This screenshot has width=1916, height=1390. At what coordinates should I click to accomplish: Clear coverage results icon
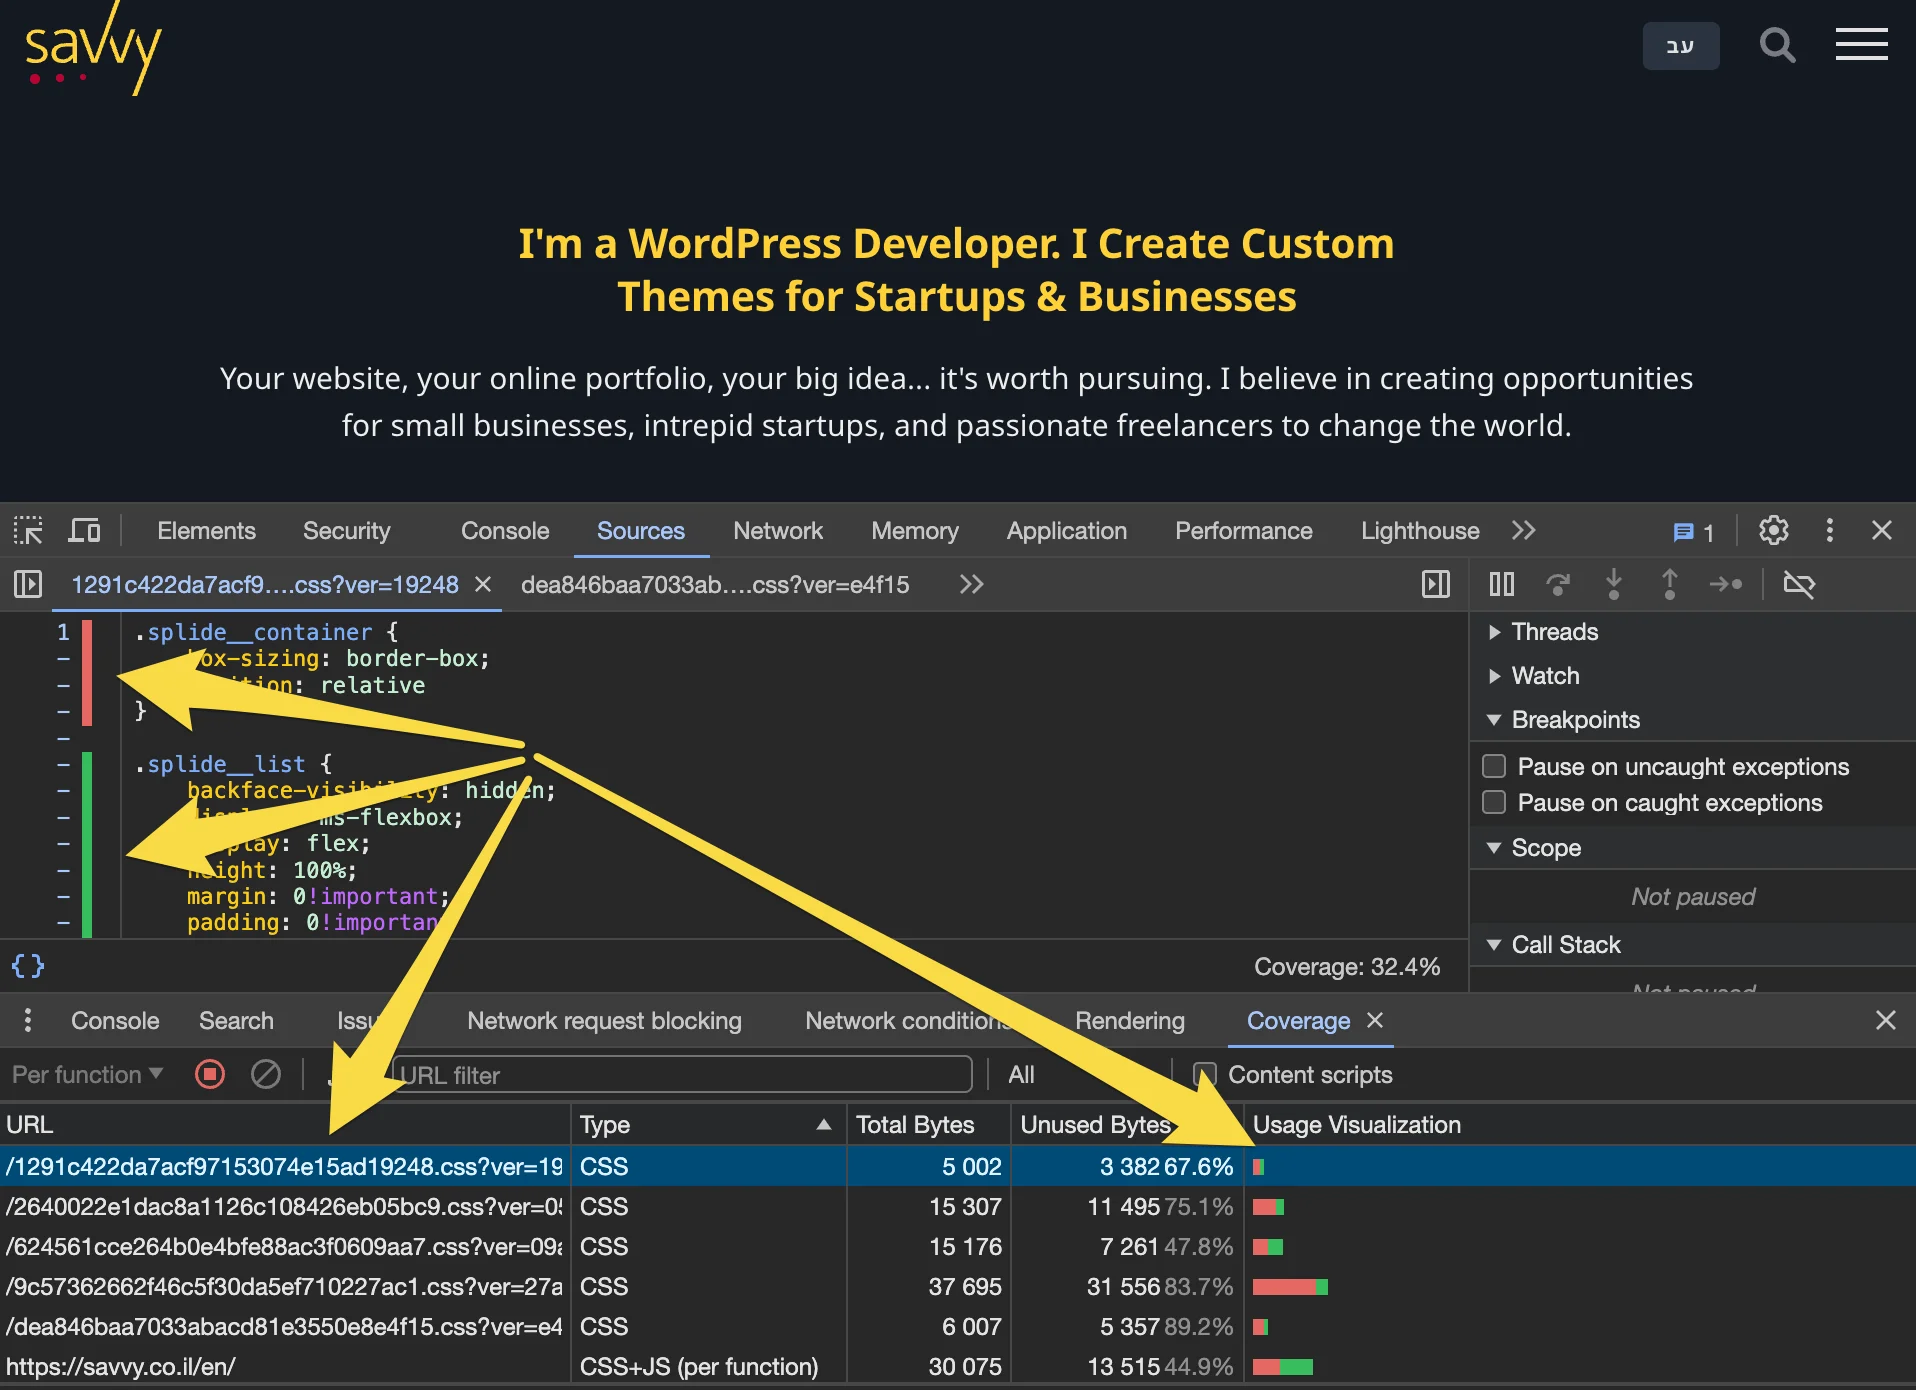click(x=266, y=1074)
